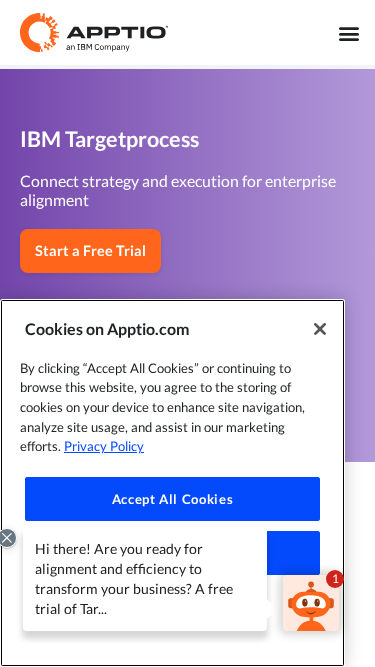Click the orange Apptio circle logo
The image size is (375, 667).
pyautogui.click(x=40, y=32)
